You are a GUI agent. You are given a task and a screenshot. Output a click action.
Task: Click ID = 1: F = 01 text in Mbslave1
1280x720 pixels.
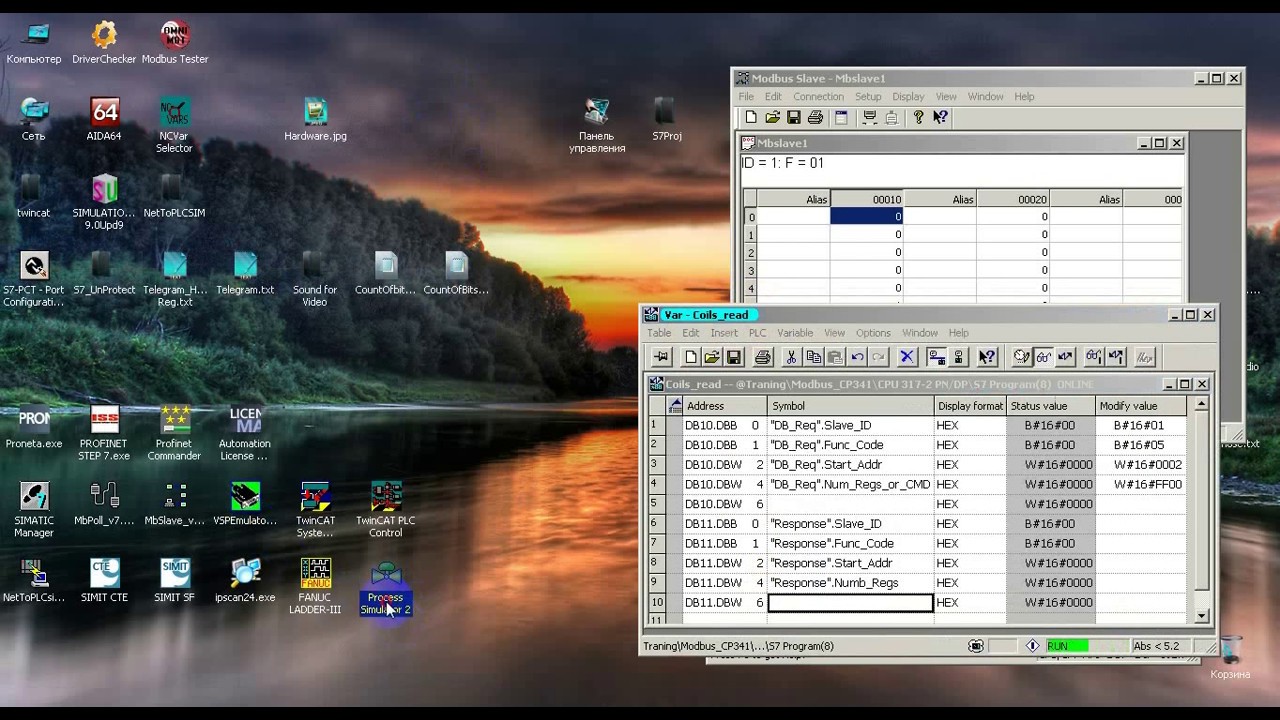783,163
